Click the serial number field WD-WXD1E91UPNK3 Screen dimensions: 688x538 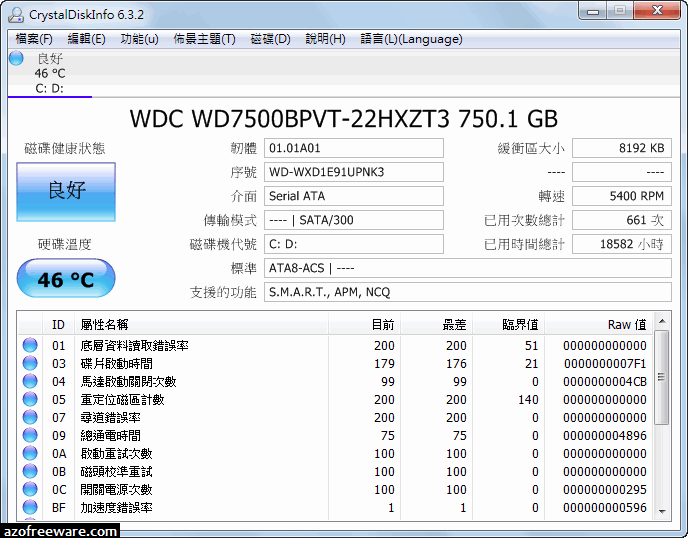(354, 172)
